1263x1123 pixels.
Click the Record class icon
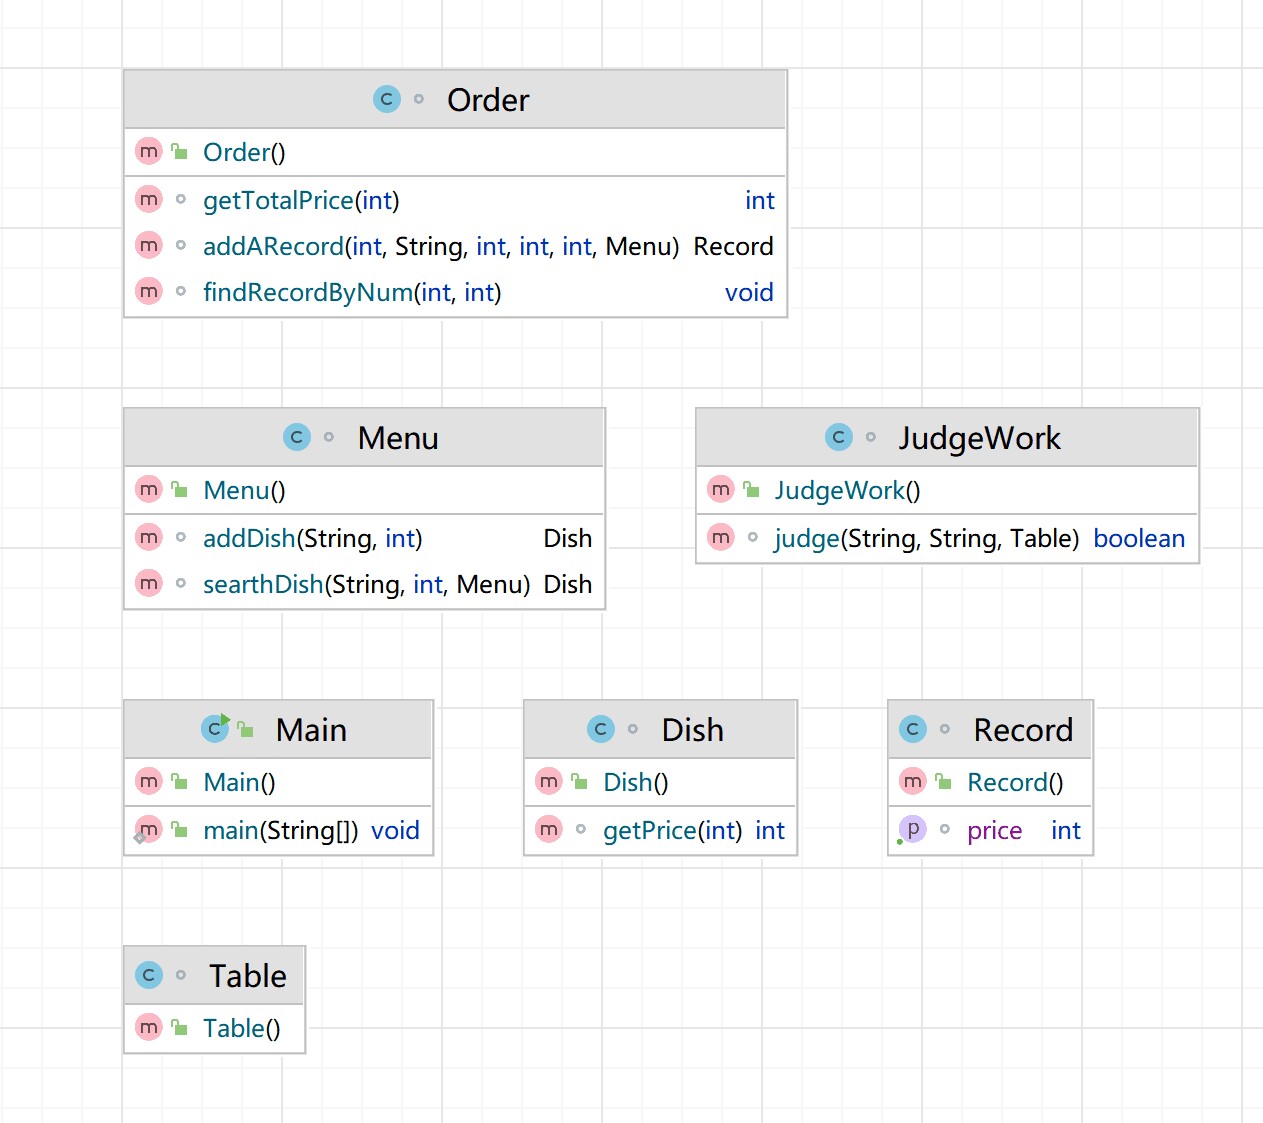click(913, 729)
